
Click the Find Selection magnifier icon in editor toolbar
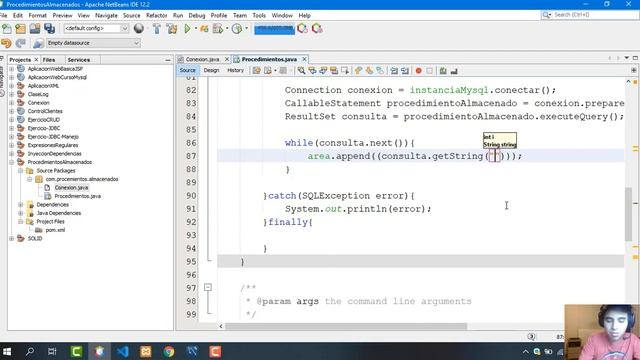pos(301,71)
